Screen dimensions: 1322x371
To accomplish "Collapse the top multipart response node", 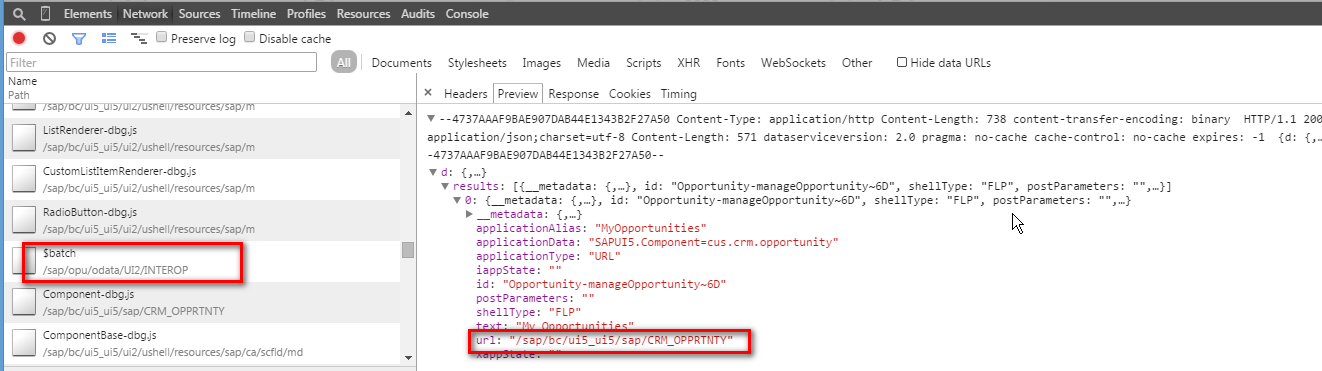I will pyautogui.click(x=431, y=119).
